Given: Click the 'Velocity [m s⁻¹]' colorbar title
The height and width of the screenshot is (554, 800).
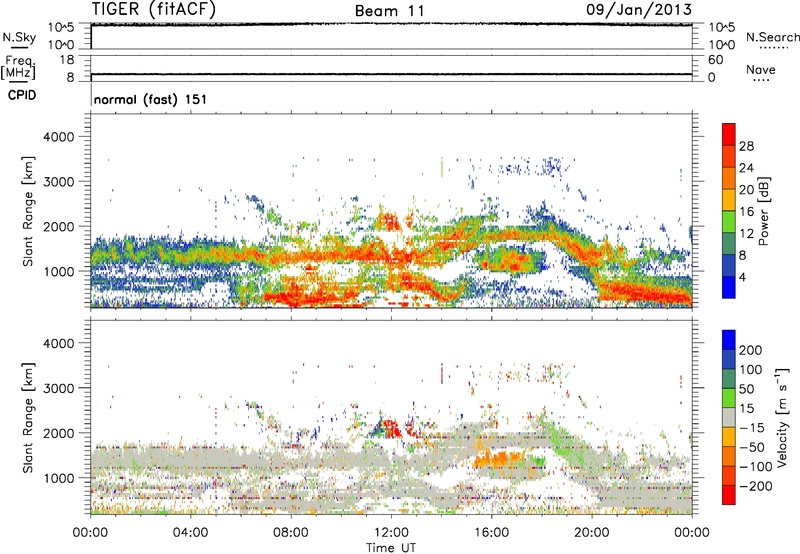Looking at the screenshot, I should coord(782,417).
